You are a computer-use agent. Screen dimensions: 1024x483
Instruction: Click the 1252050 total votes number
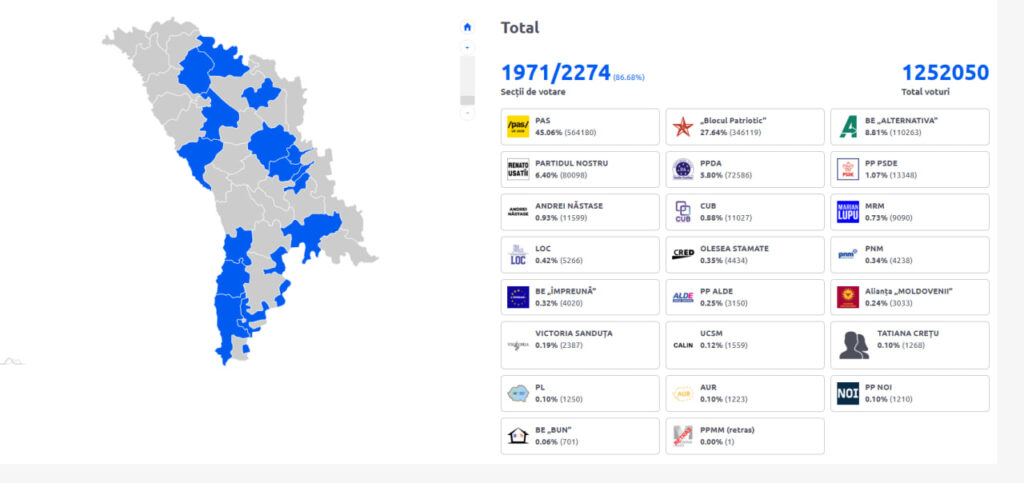pyautogui.click(x=945, y=72)
